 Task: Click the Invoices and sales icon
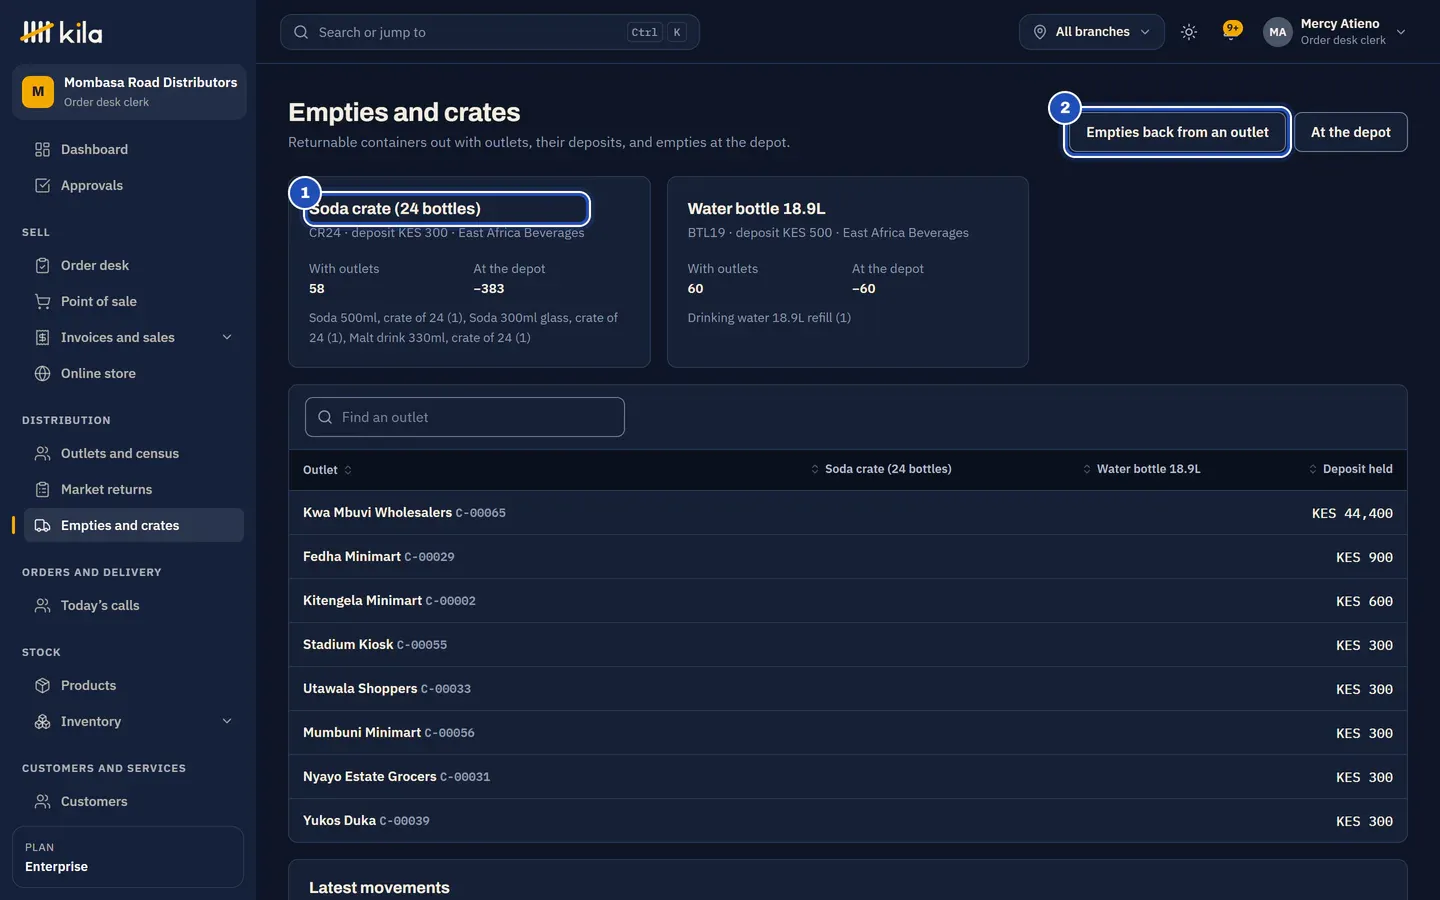[42, 337]
